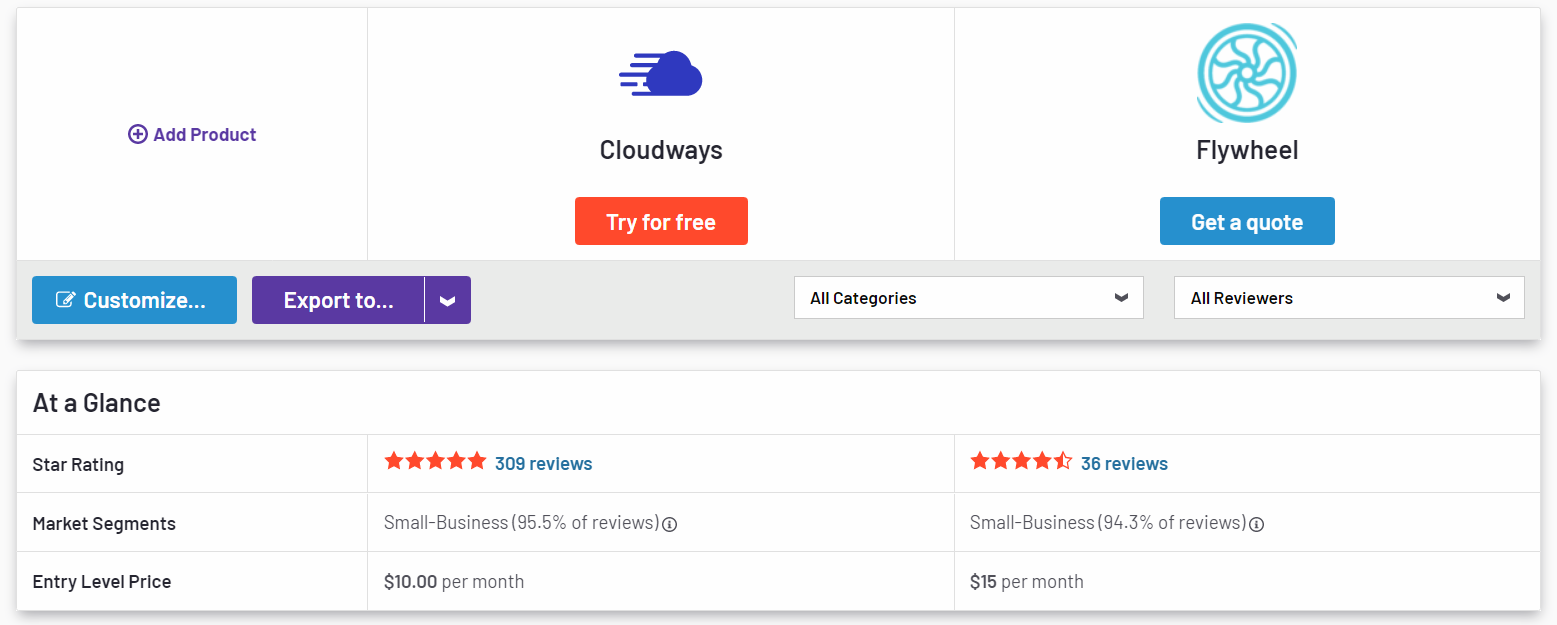The height and width of the screenshot is (625, 1557).
Task: Open the All Reviewers dropdown
Action: 1349,298
